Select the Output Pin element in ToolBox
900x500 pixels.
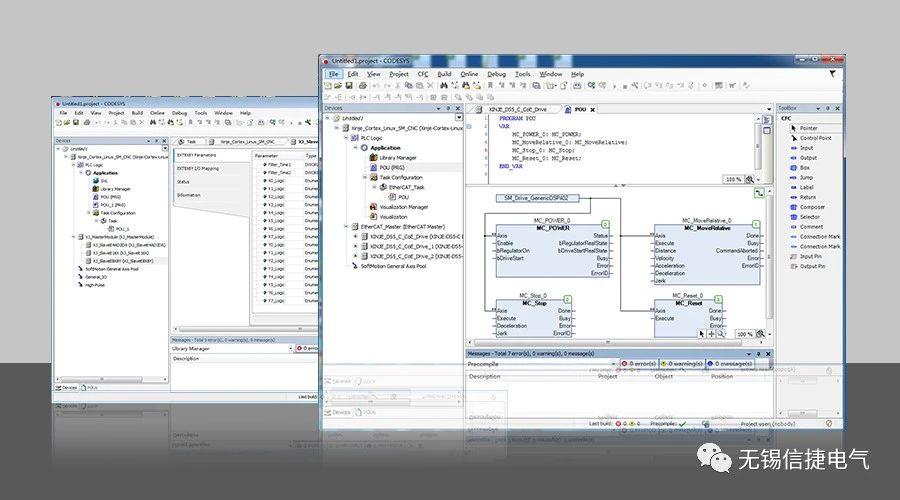[808, 266]
